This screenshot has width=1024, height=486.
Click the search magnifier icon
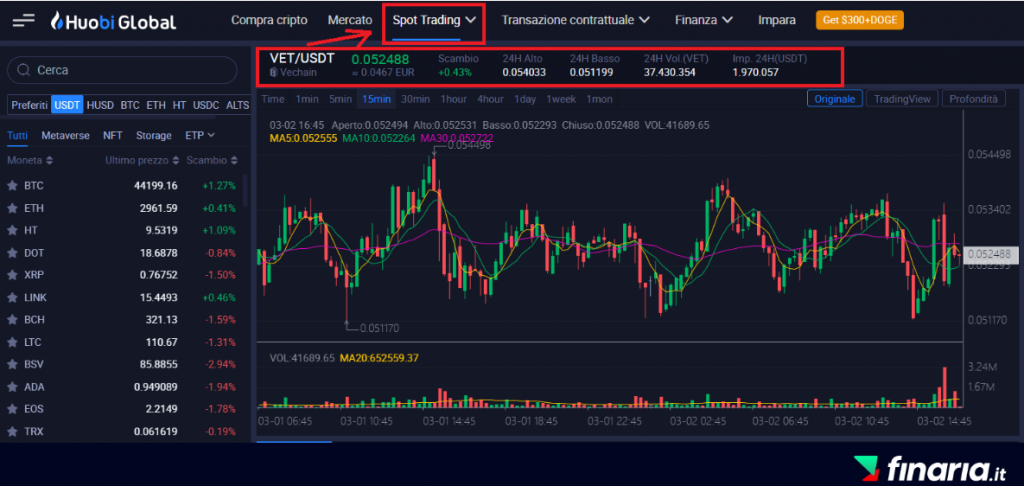23,70
